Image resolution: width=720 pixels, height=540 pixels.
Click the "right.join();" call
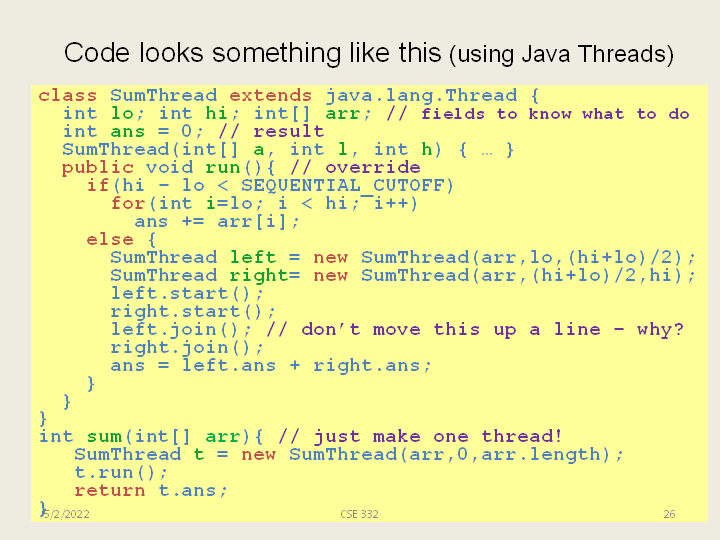click(187, 348)
